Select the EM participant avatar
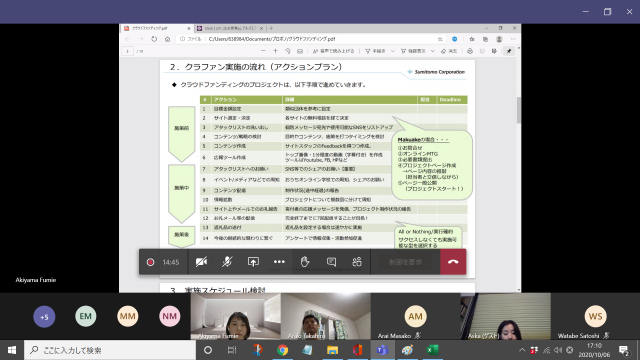Image resolution: width=640 pixels, height=360 pixels. [86, 316]
